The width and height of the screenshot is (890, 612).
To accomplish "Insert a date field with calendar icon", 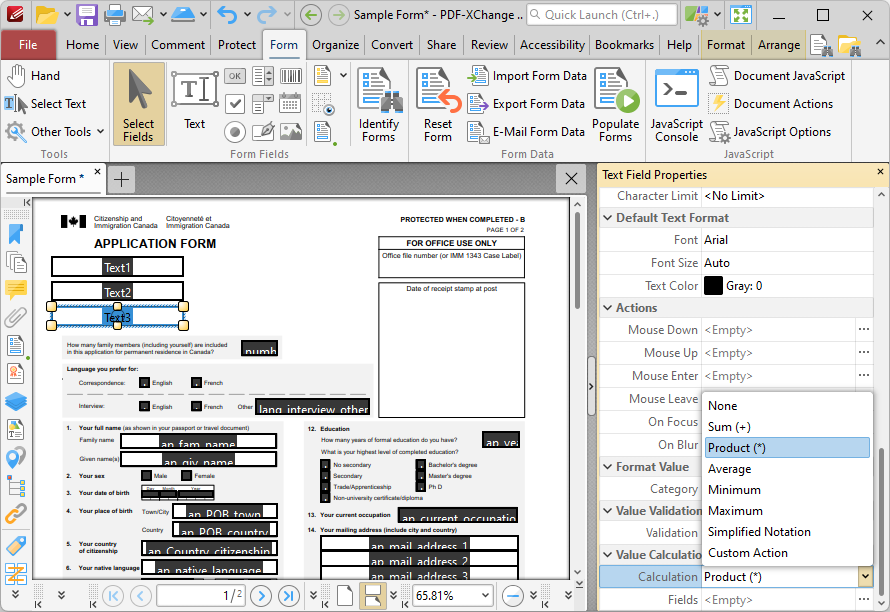I will coord(291,104).
